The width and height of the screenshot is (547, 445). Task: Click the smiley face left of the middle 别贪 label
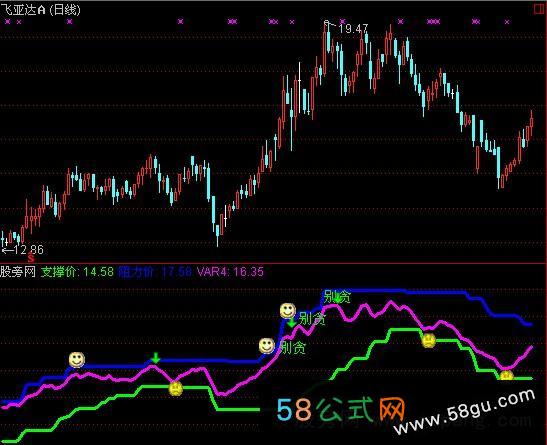click(288, 310)
